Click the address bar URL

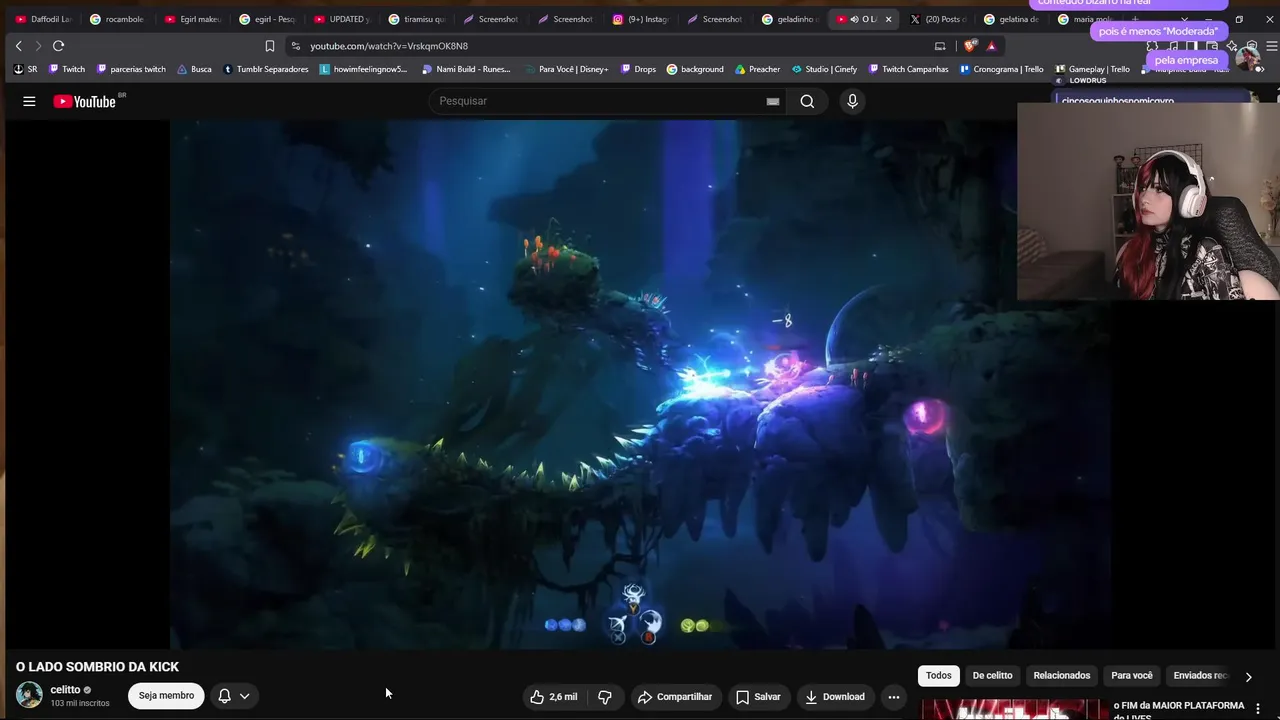[x=389, y=46]
